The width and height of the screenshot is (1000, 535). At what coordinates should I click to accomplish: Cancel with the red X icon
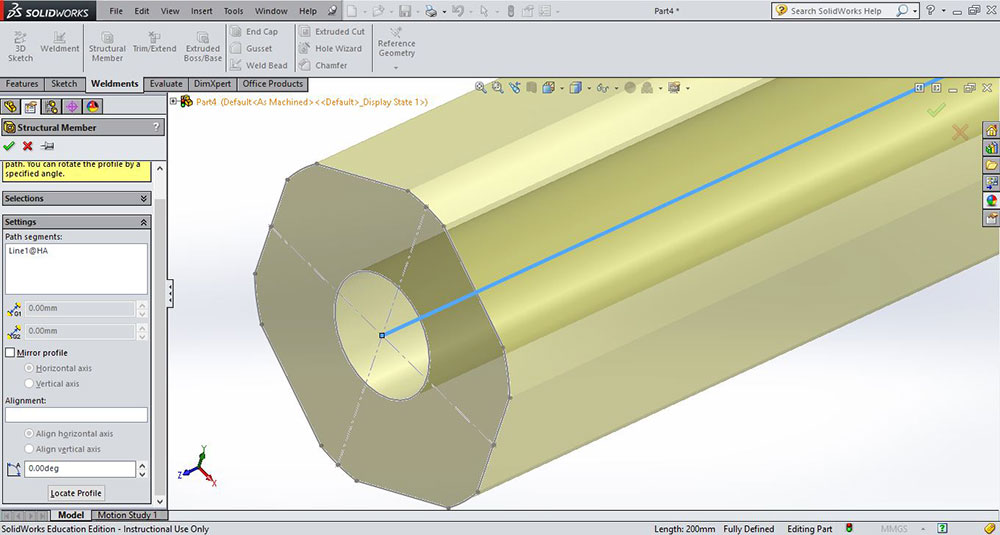28,146
